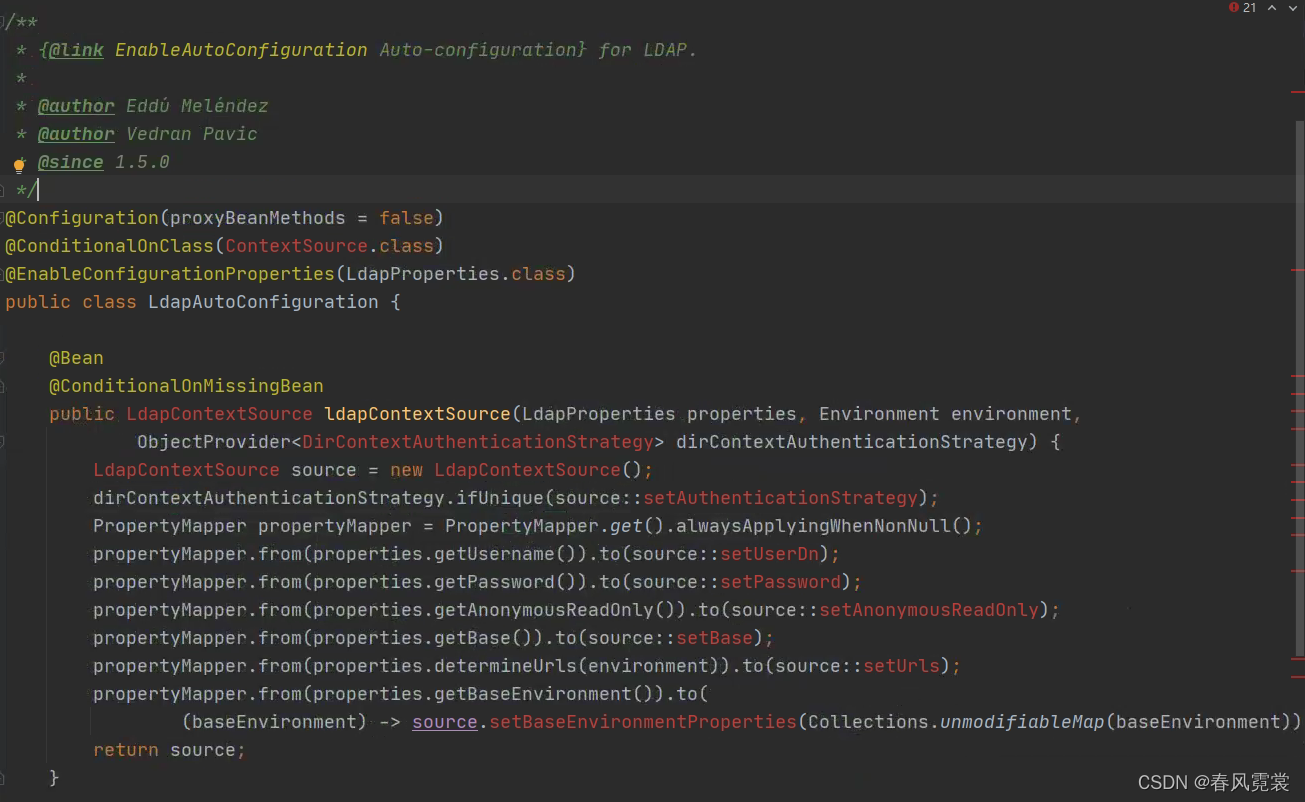Screen dimensions: 1305x802
Task: Click the @Configuration annotation
Action: point(82,218)
